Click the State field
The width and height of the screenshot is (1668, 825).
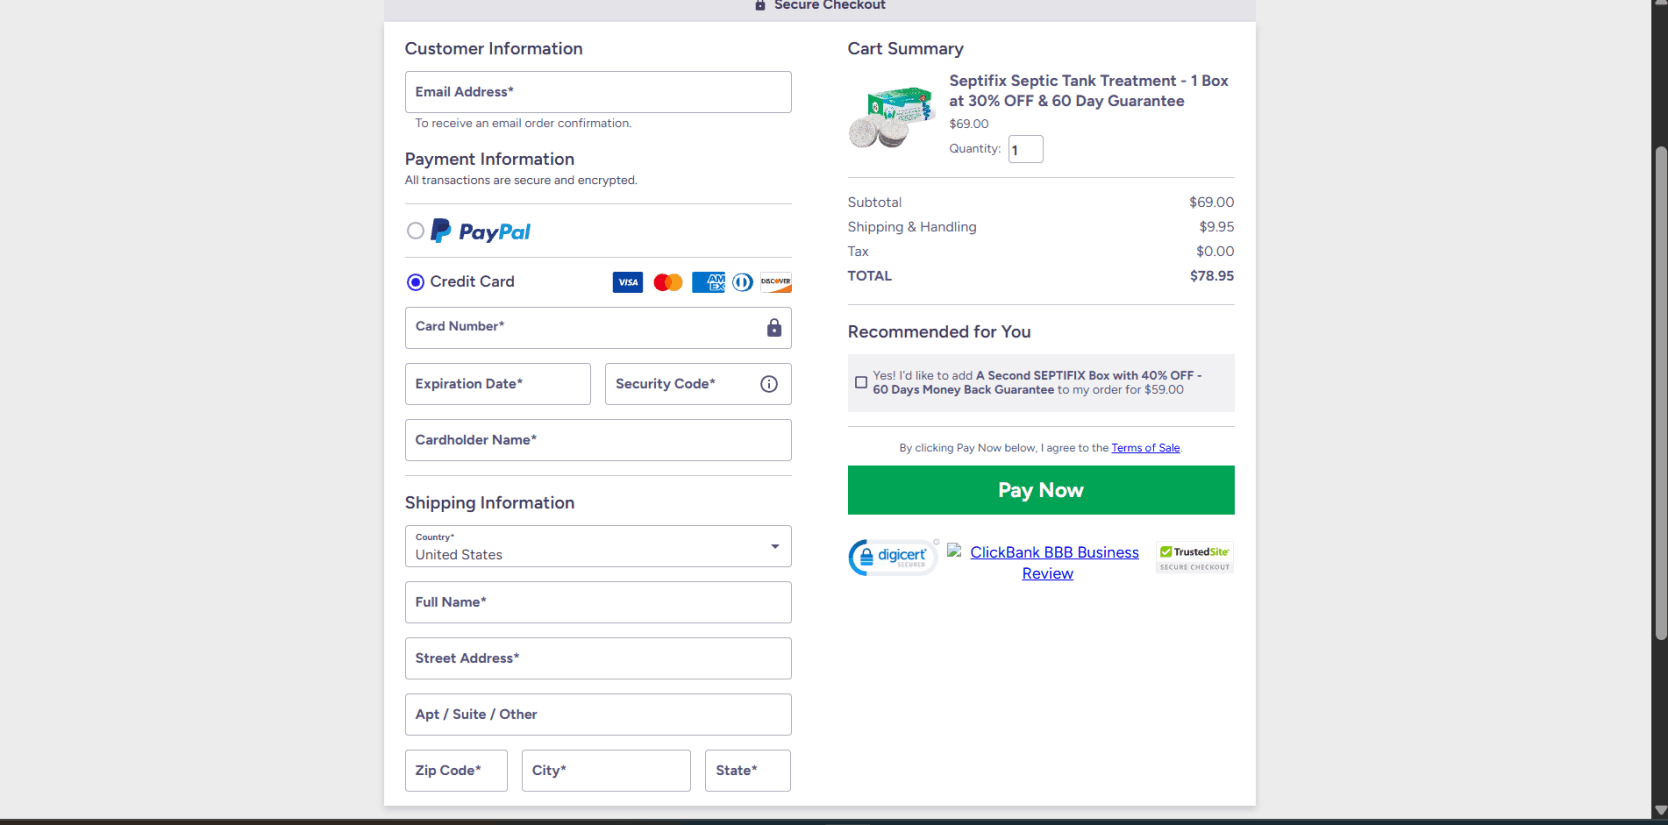click(747, 770)
